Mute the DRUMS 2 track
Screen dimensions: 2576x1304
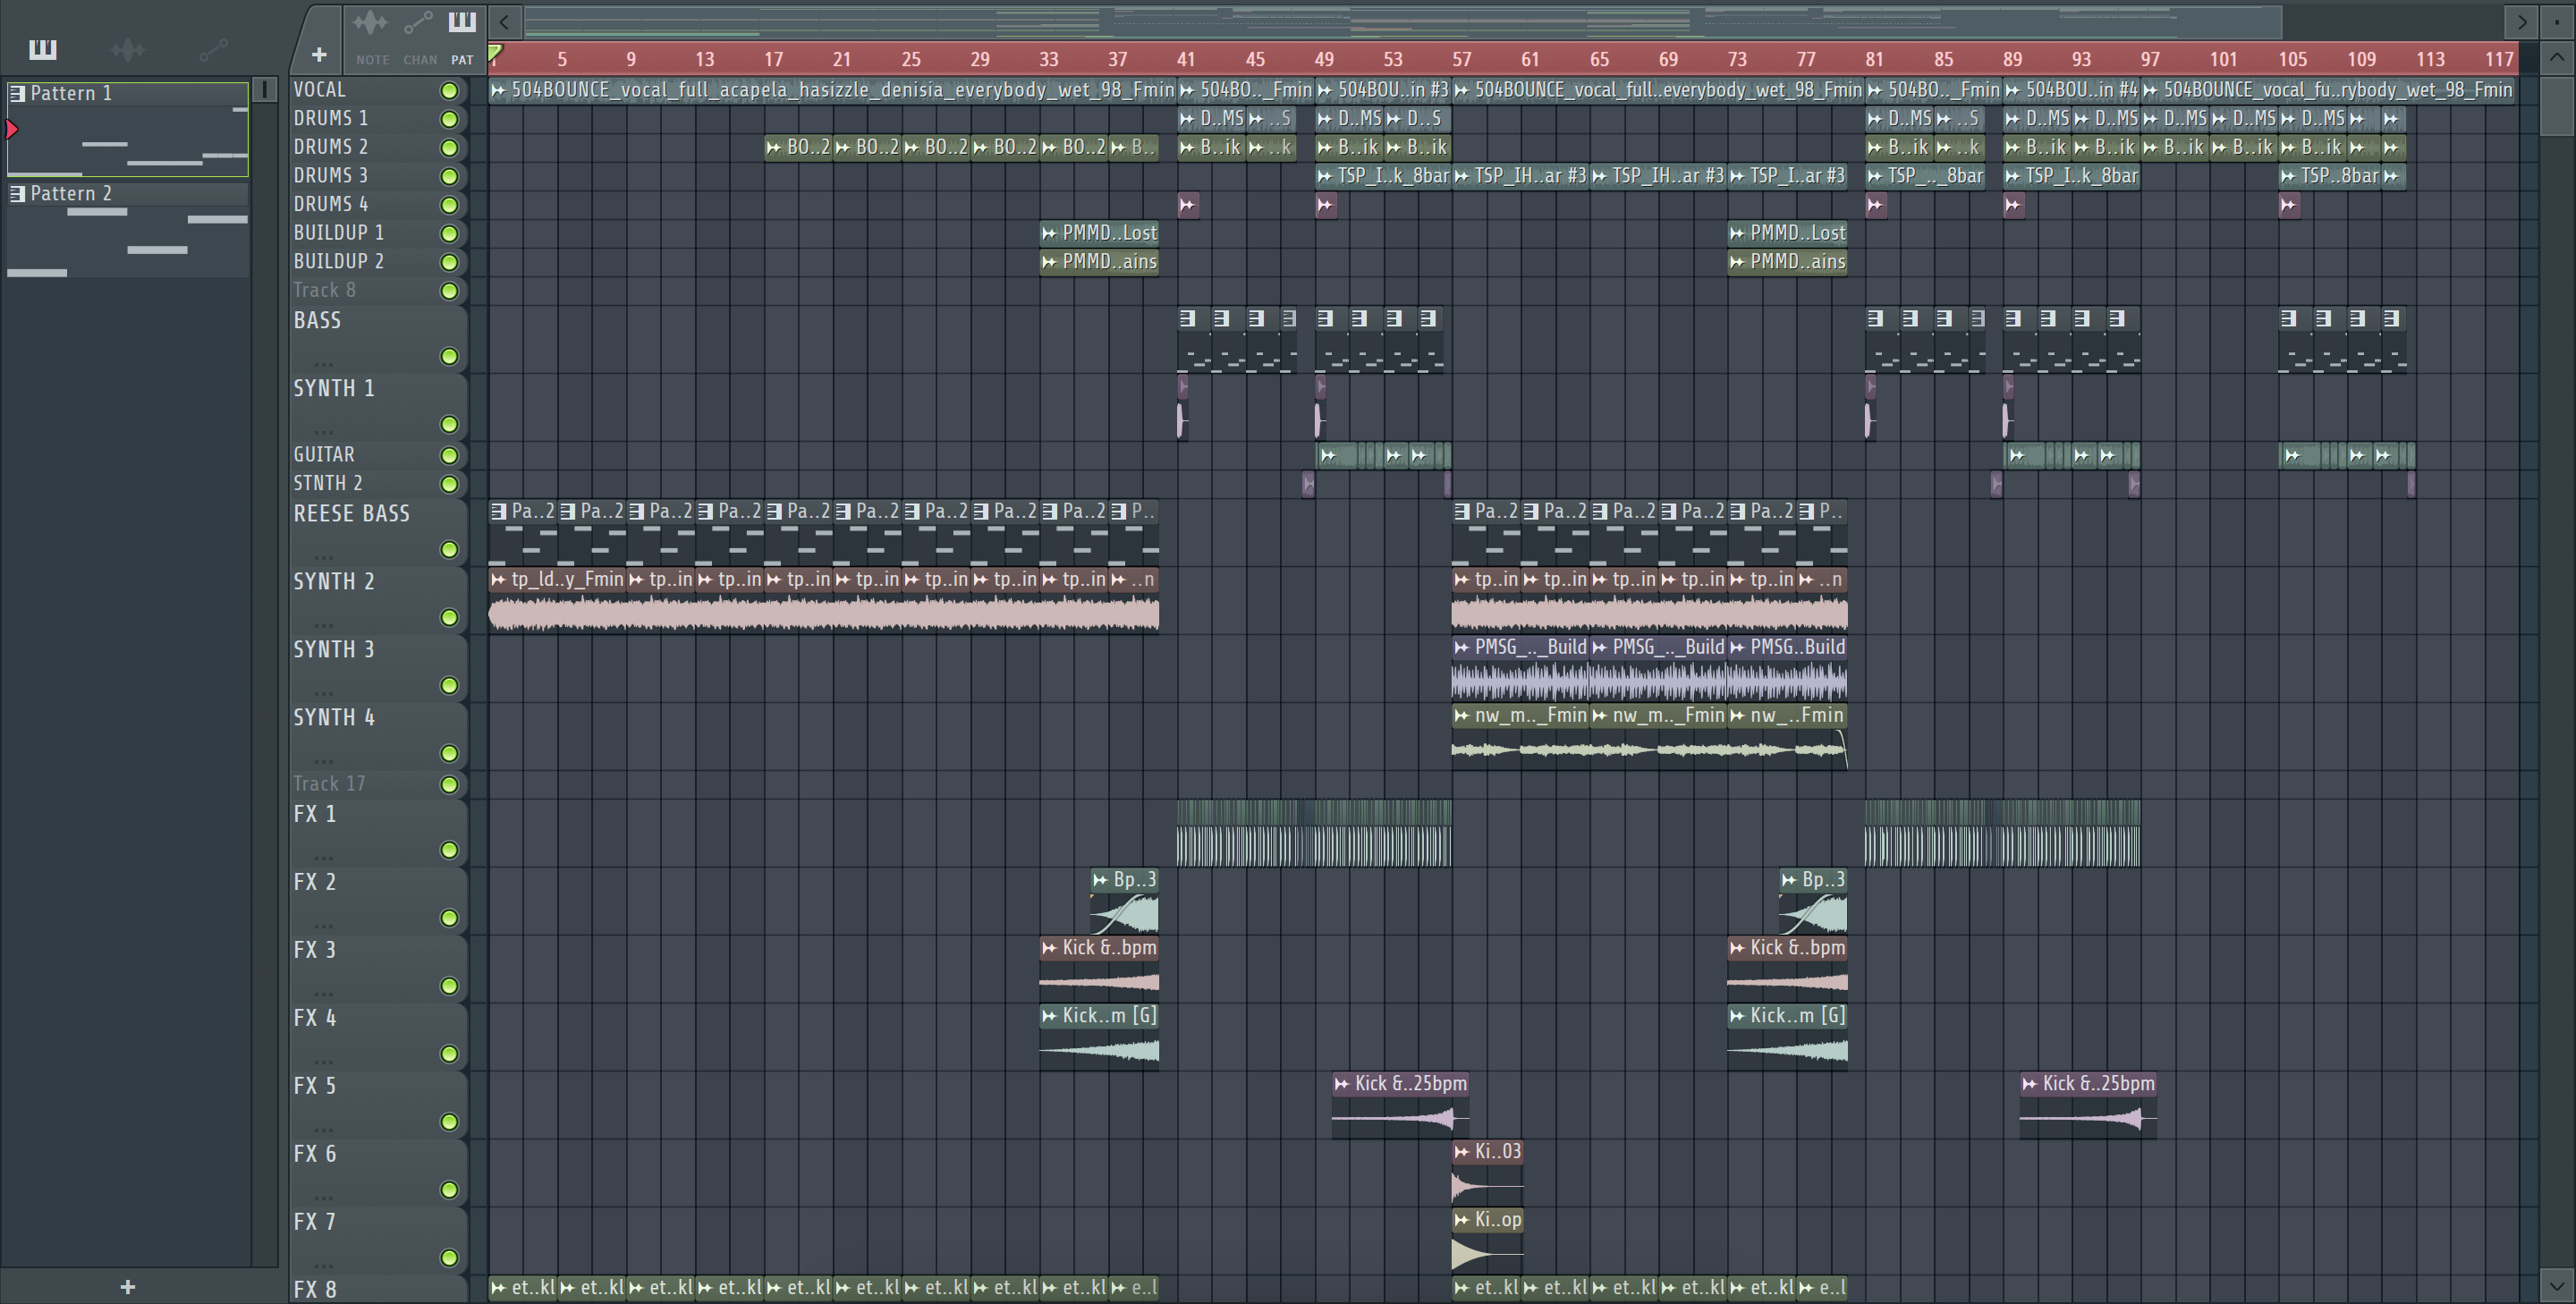(450, 148)
